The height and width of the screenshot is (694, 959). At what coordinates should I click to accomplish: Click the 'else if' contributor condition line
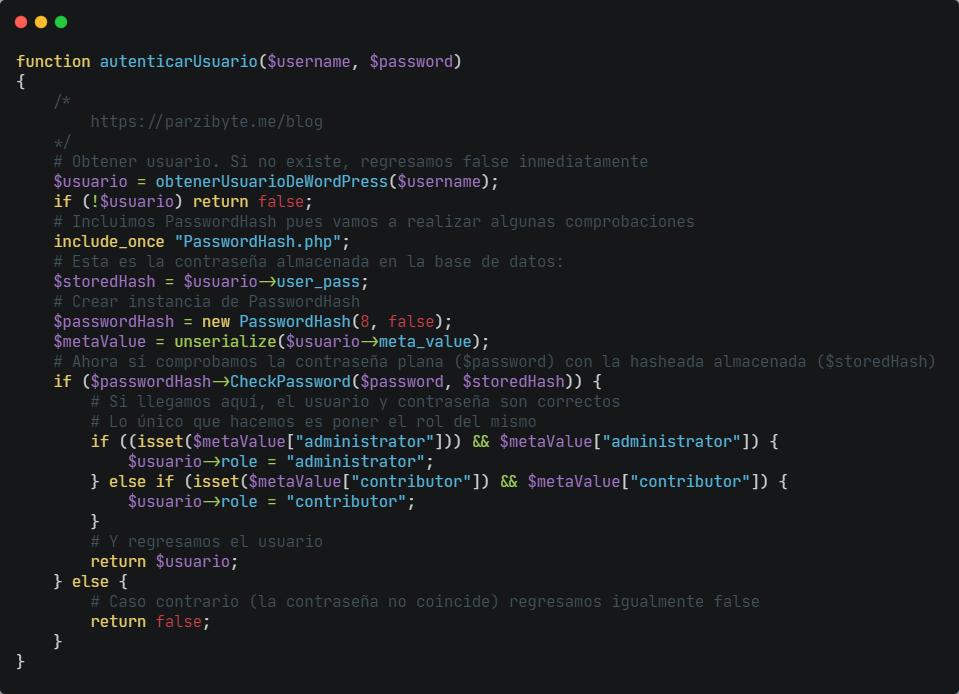[439, 482]
